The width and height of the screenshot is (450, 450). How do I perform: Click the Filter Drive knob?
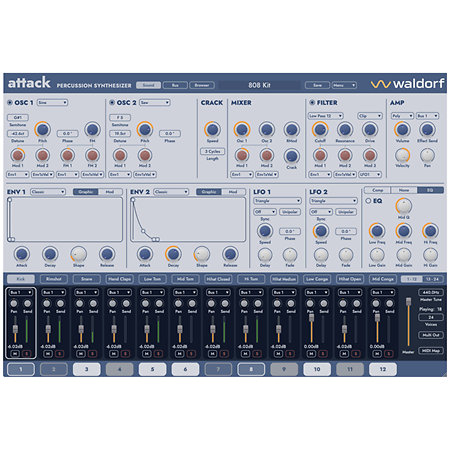click(370, 129)
